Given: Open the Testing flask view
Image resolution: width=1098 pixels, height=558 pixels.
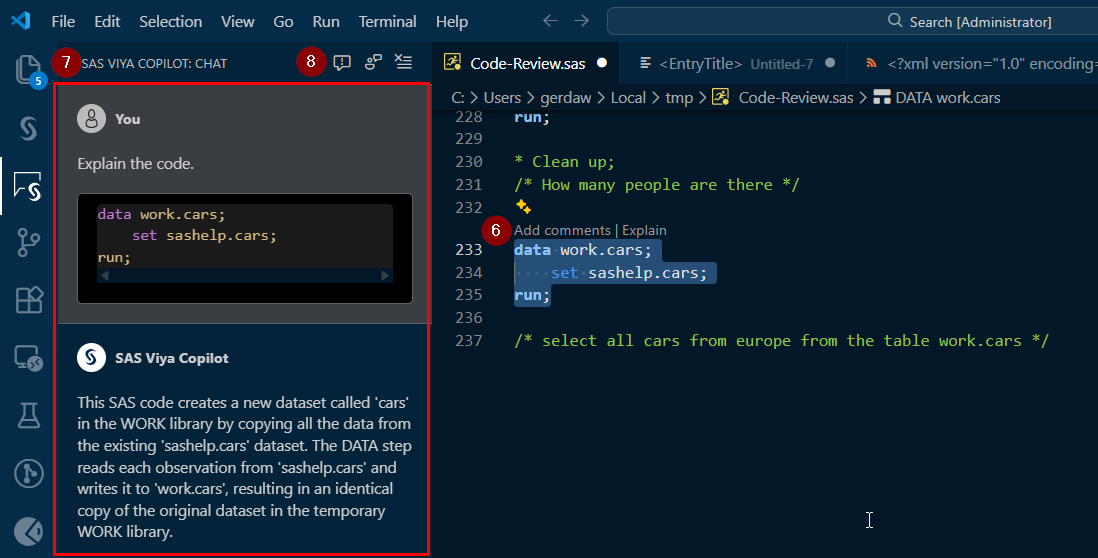Looking at the screenshot, I should 29,415.
